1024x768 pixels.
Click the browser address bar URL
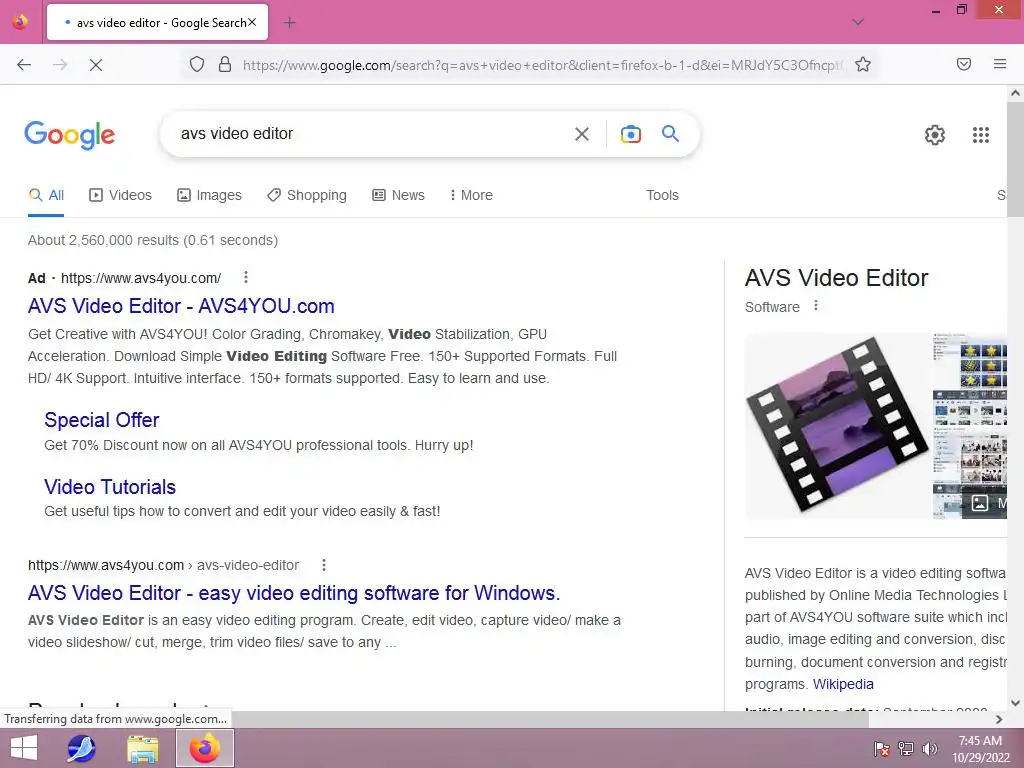coord(542,65)
